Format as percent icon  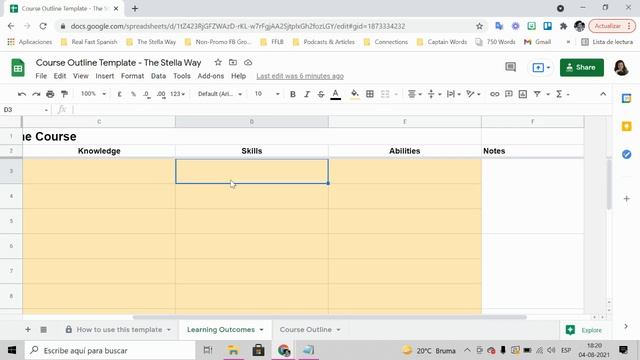coord(133,94)
